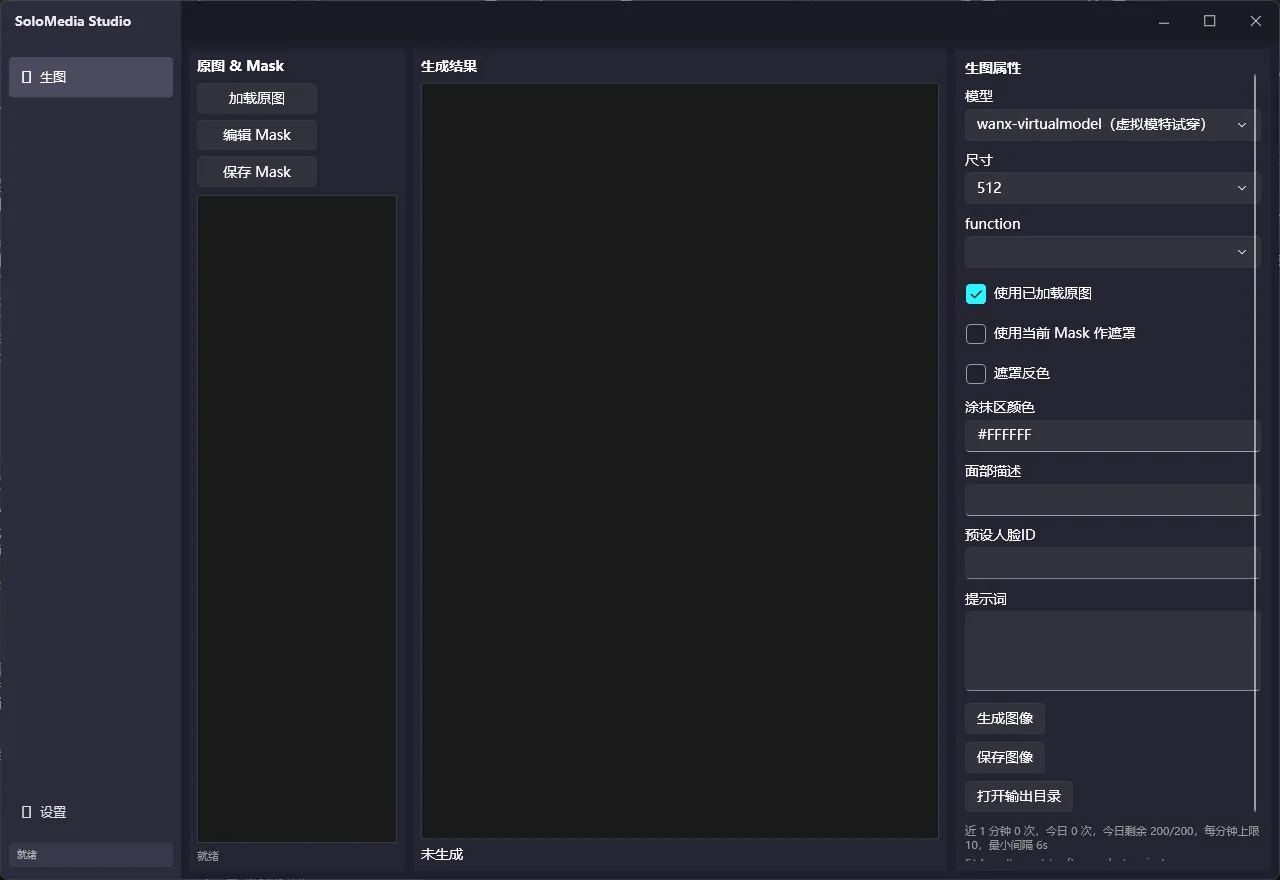Screen dimensions: 1280x880
Task: Uncheck the 使用已加载原图 checkbox
Action: 976,294
